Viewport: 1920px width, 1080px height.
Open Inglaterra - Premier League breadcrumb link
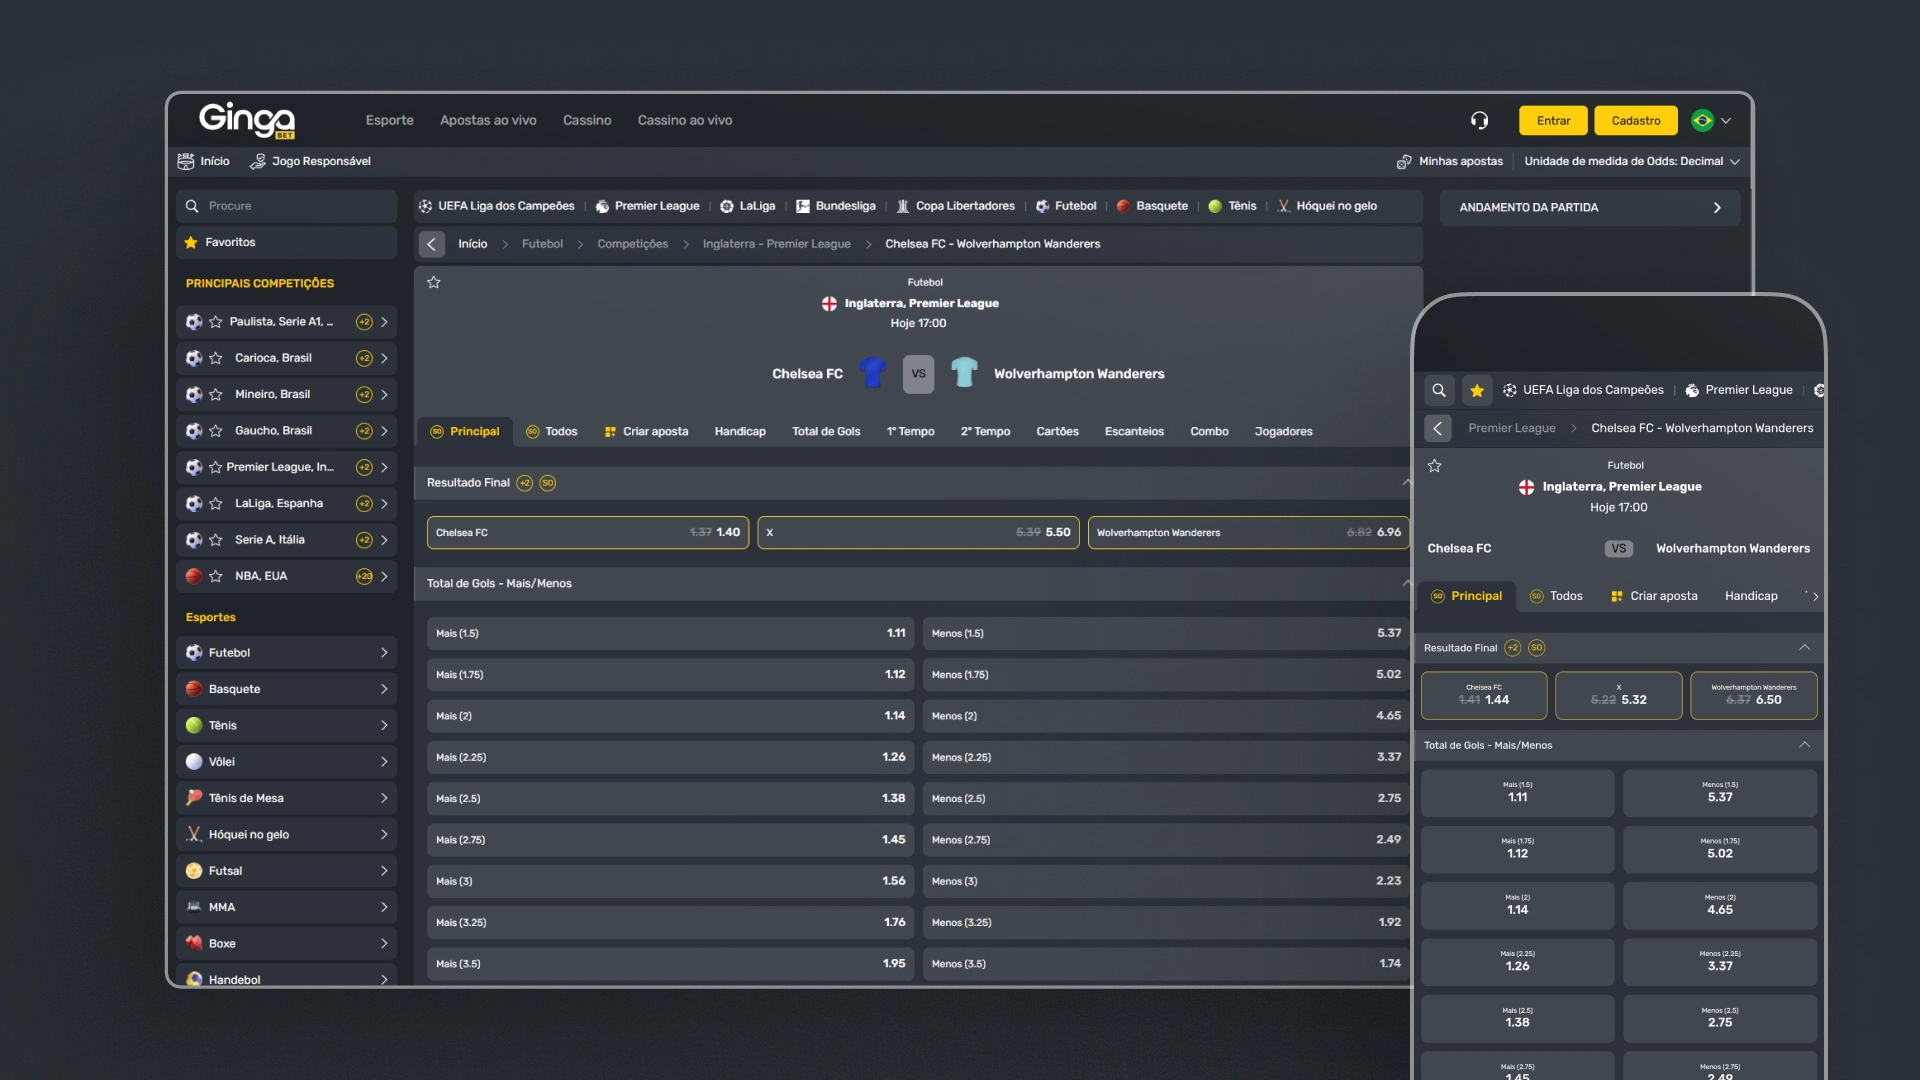click(x=776, y=244)
